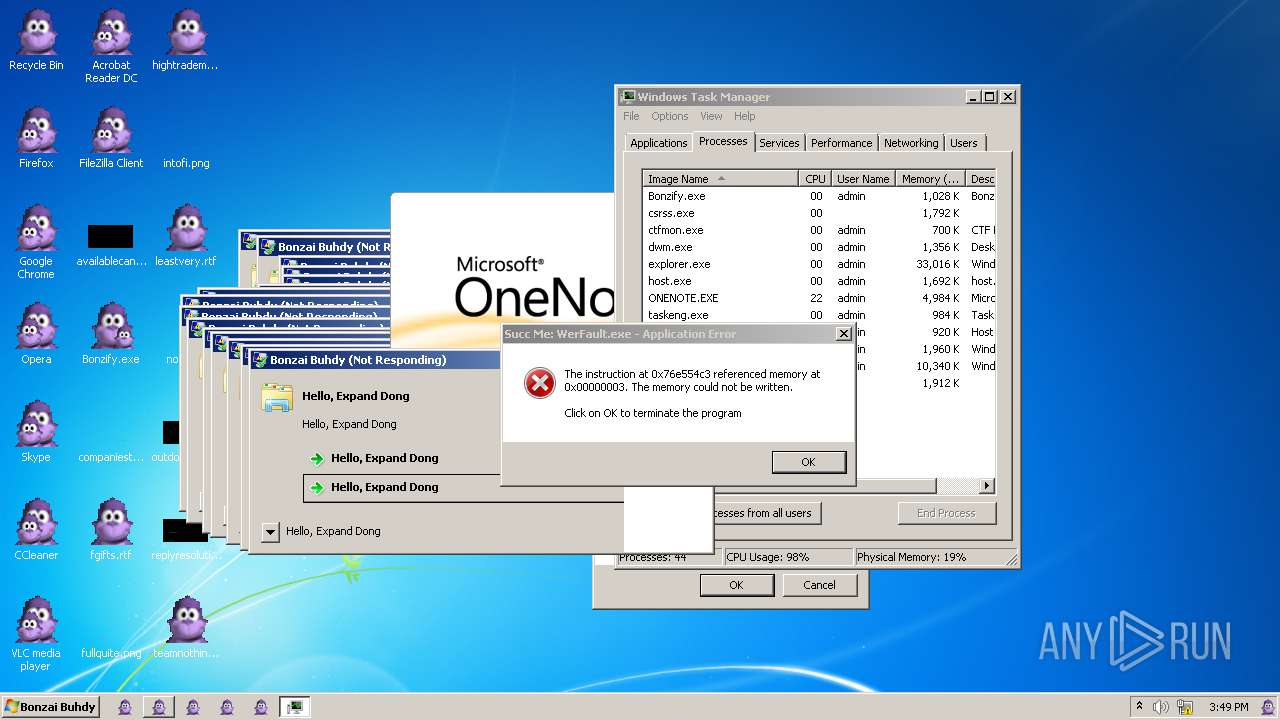The image size is (1280, 720).
Task: Launch Acrobat Reader DC from desktop
Action: click(111, 47)
